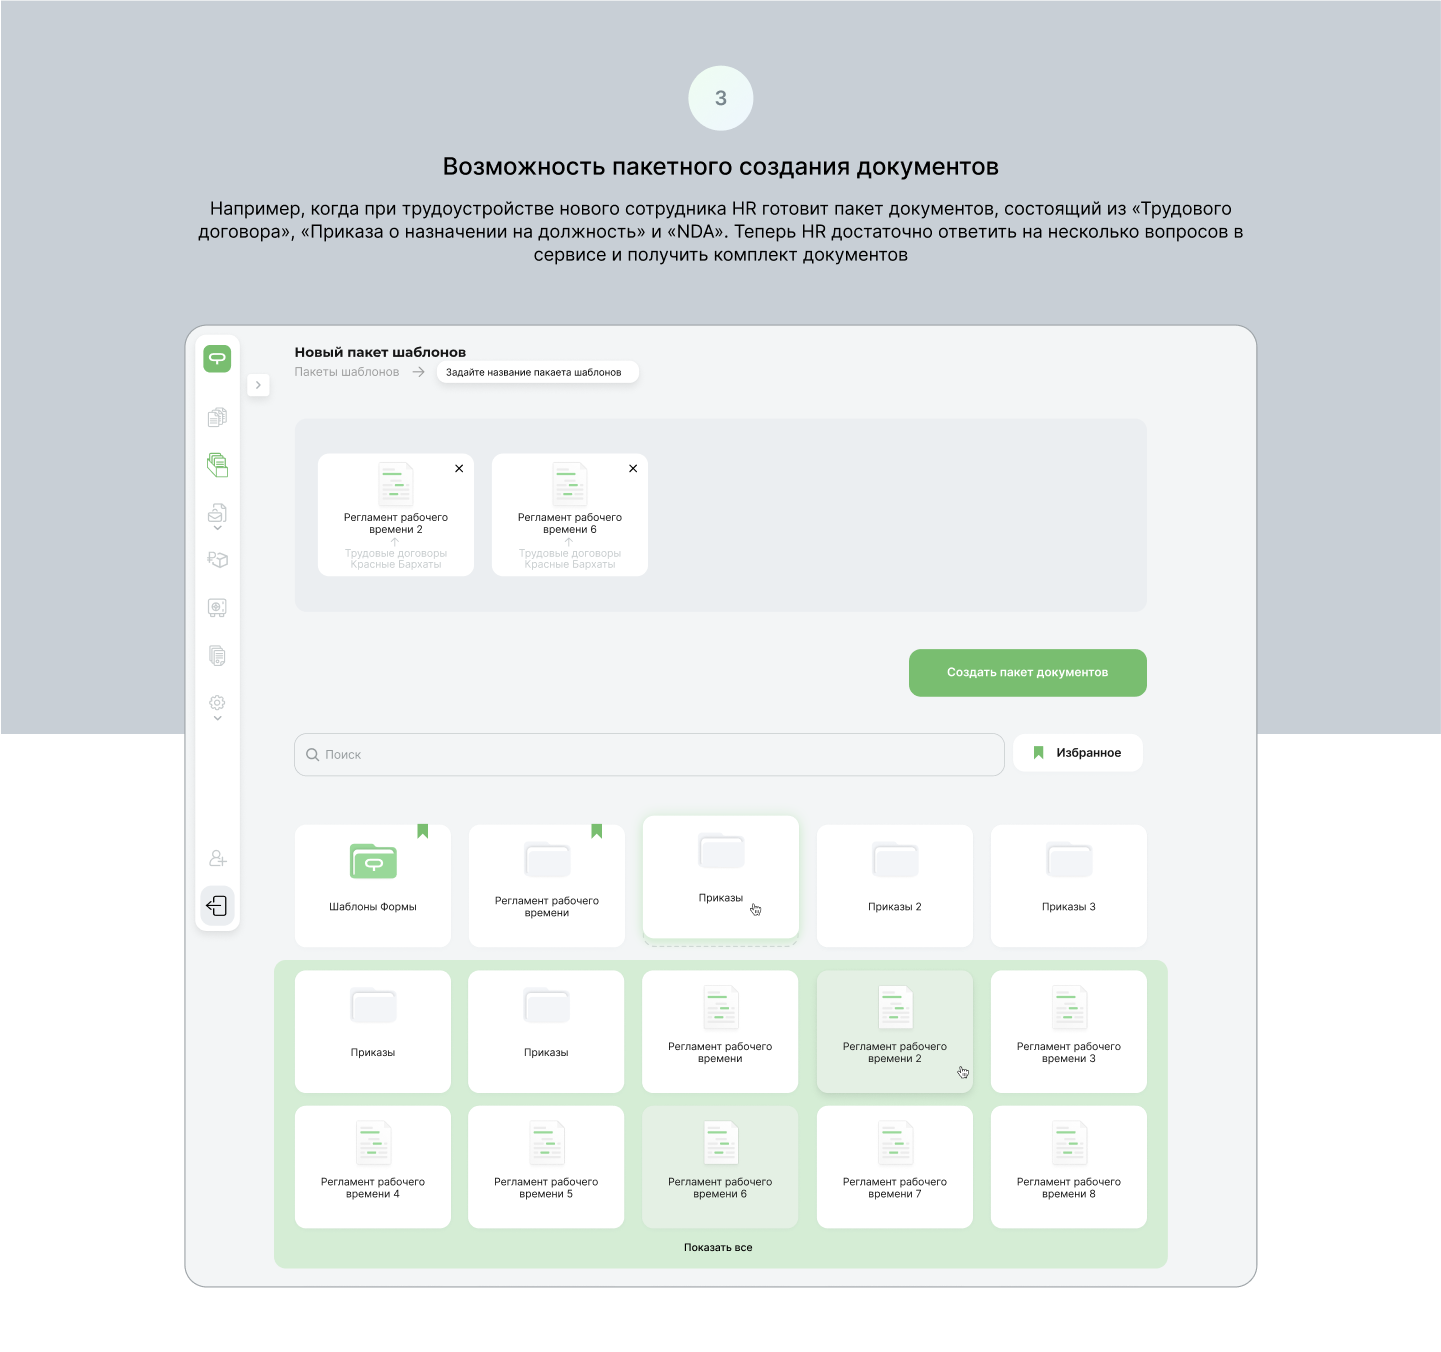Select the Регламент рабочего времени 3 template
Image resolution: width=1441 pixels, height=1352 pixels.
[x=1069, y=1032]
